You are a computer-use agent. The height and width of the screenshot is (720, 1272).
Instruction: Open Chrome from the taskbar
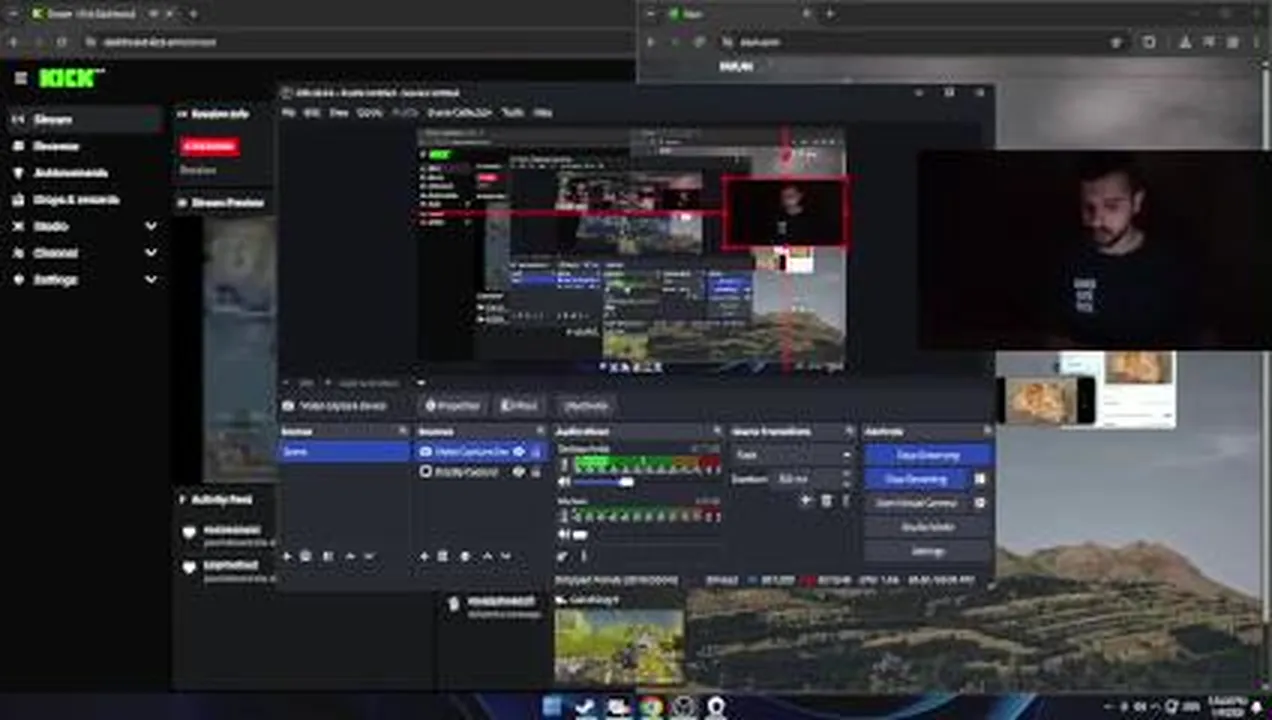651,707
